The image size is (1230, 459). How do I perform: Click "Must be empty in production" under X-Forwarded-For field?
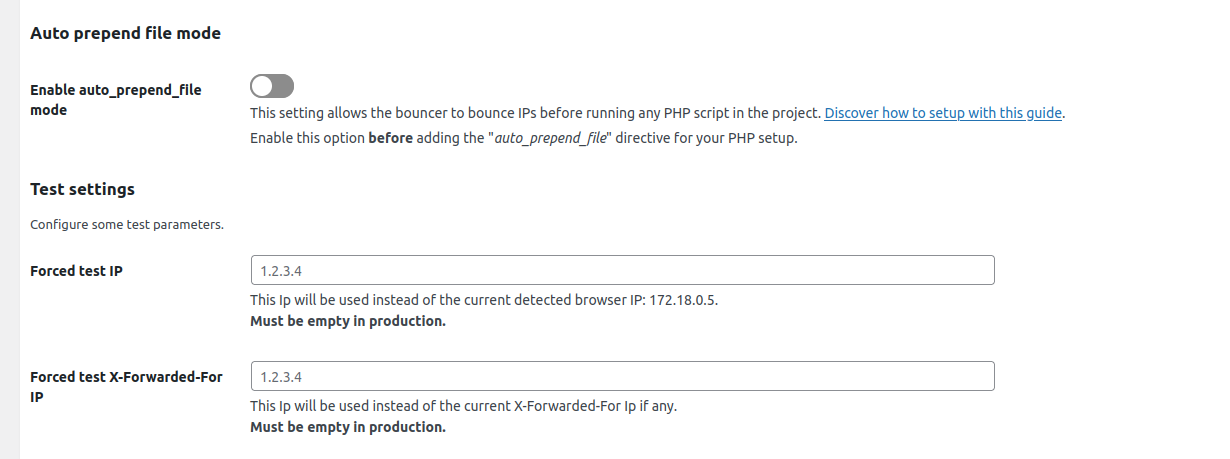pos(347,427)
